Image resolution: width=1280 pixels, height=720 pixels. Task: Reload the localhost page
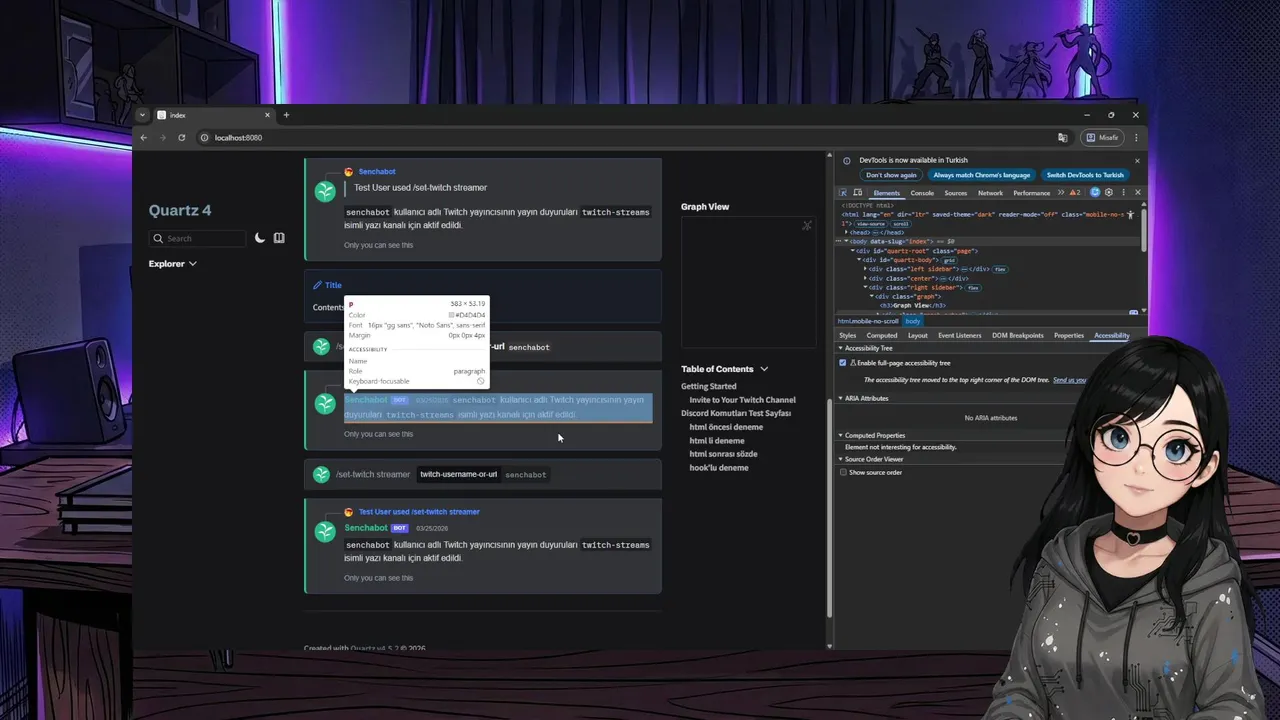click(181, 137)
